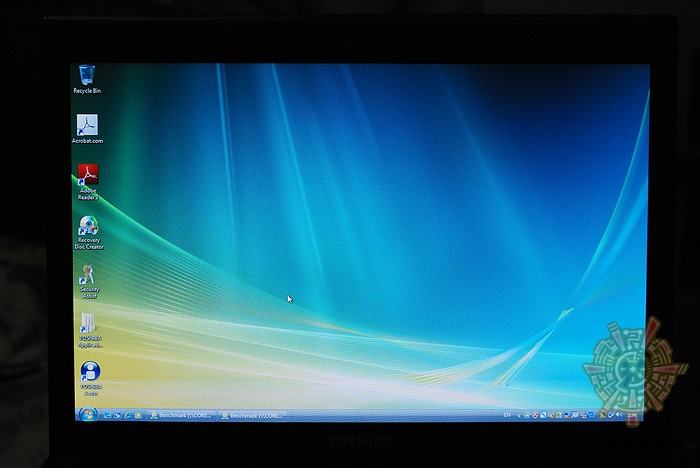Launch the Security Assist shortcut
This screenshot has width=700, height=468.
(89, 281)
